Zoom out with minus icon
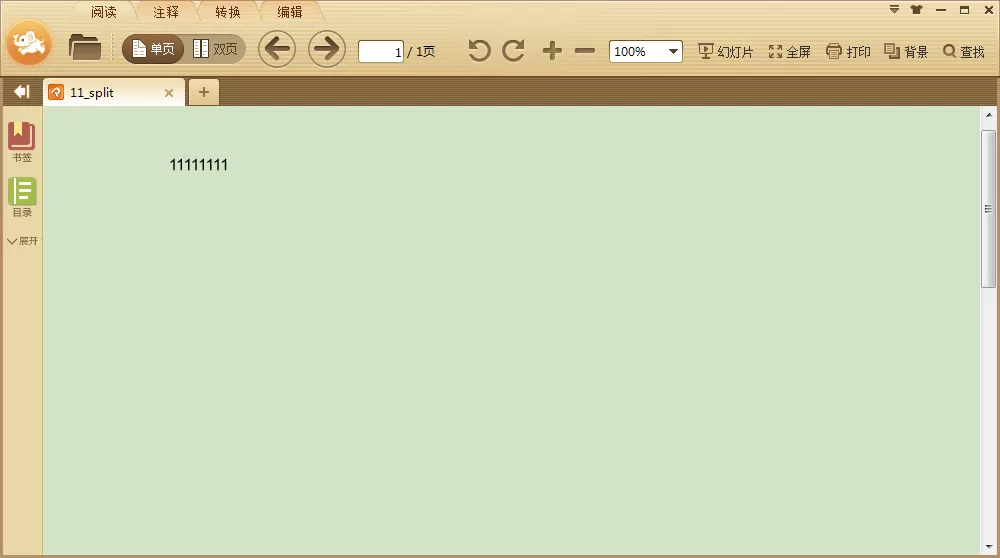This screenshot has height=558, width=1000. 585,51
